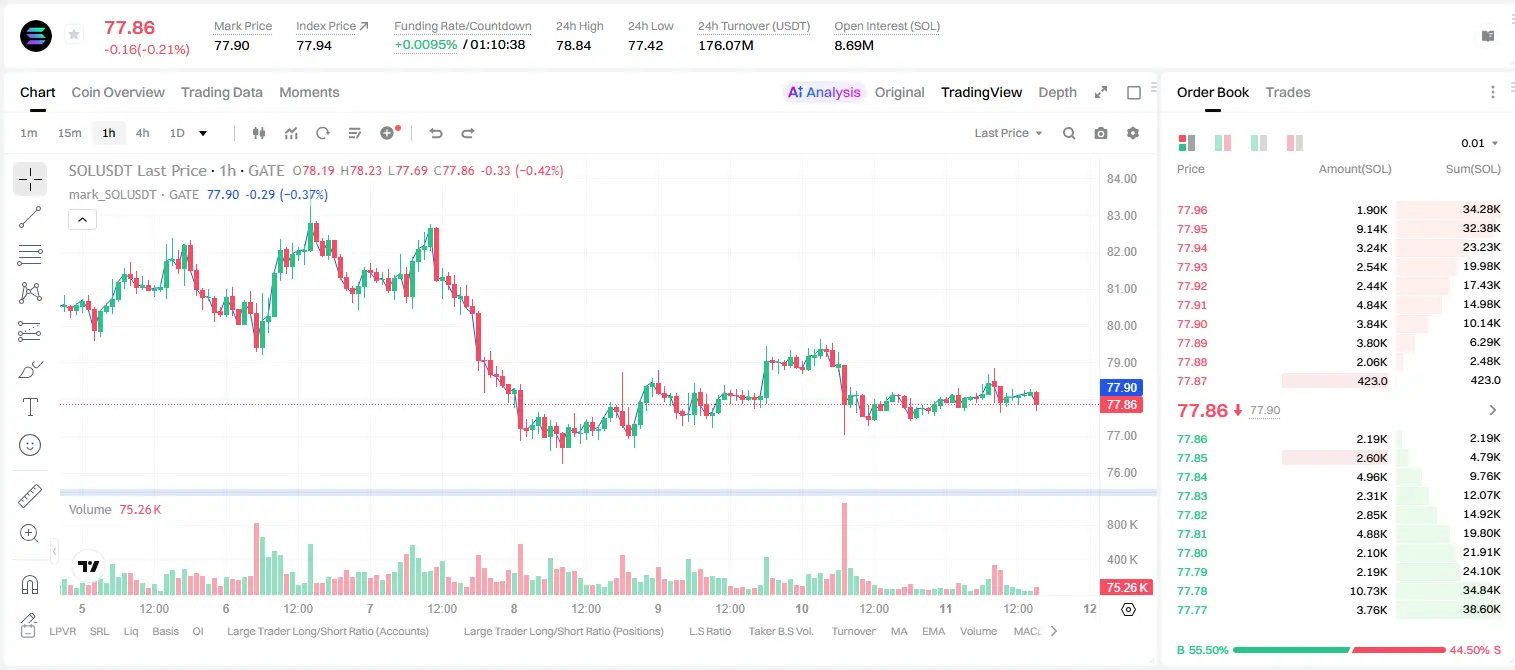Switch to the Trades tab
This screenshot has width=1515, height=670.
pos(1288,92)
